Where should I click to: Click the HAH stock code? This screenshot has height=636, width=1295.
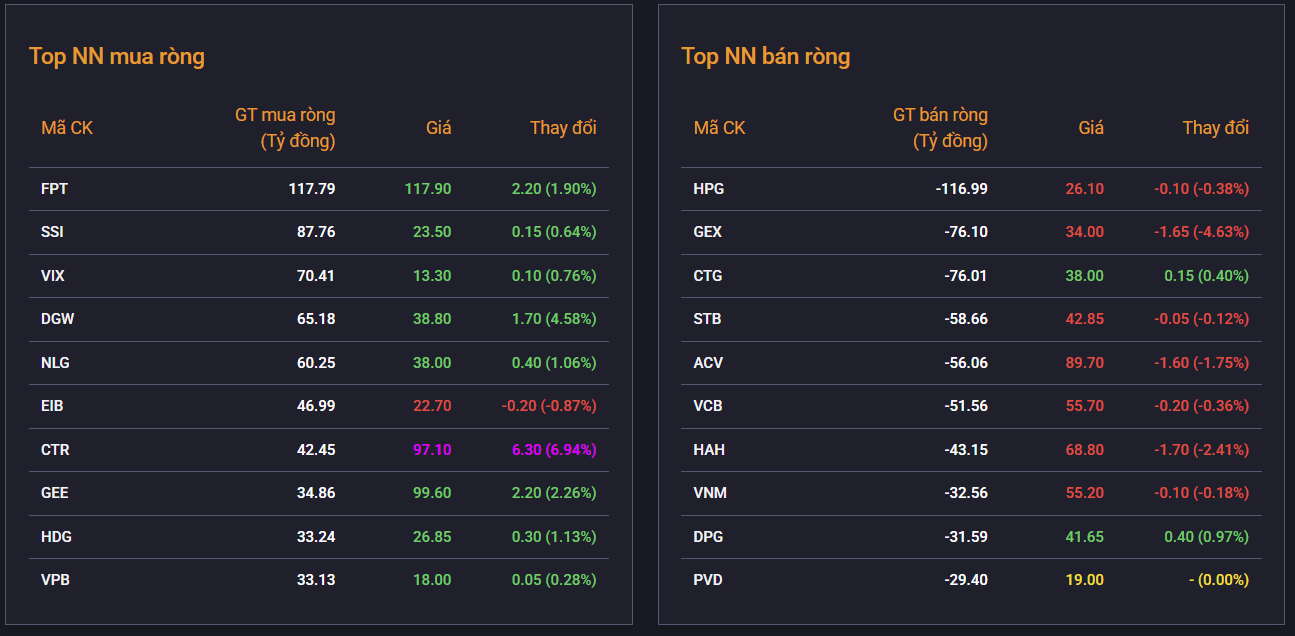click(709, 449)
